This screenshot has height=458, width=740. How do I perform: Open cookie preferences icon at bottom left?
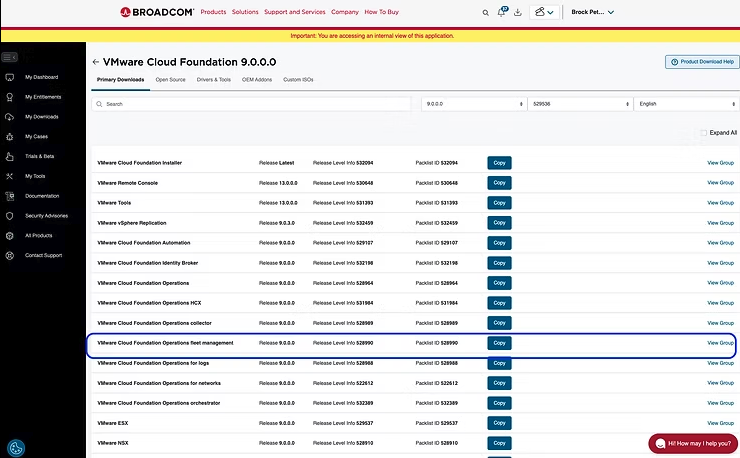coord(16,447)
